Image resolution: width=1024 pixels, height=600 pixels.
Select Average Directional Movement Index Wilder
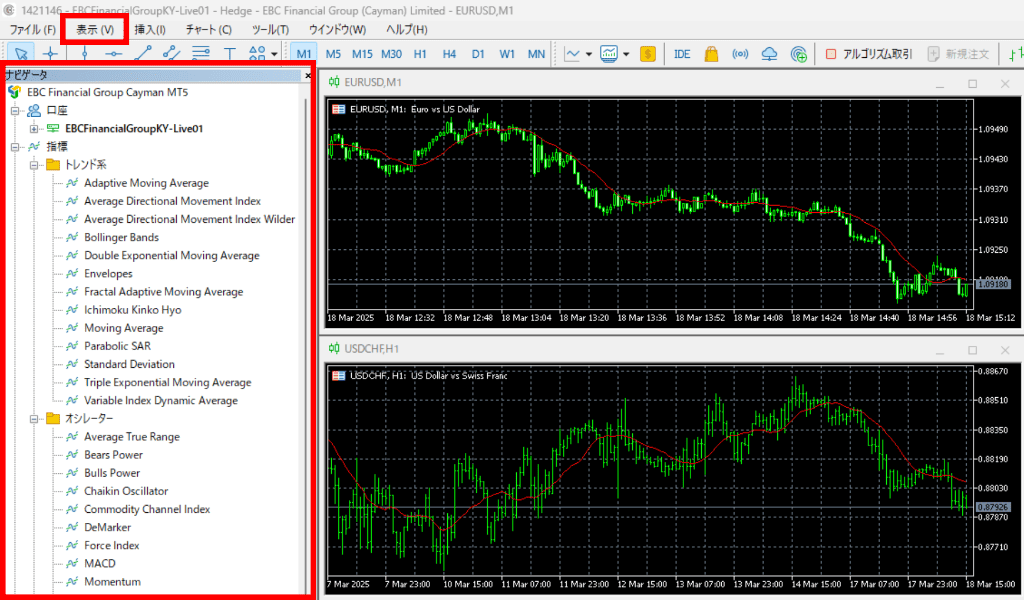coord(189,219)
